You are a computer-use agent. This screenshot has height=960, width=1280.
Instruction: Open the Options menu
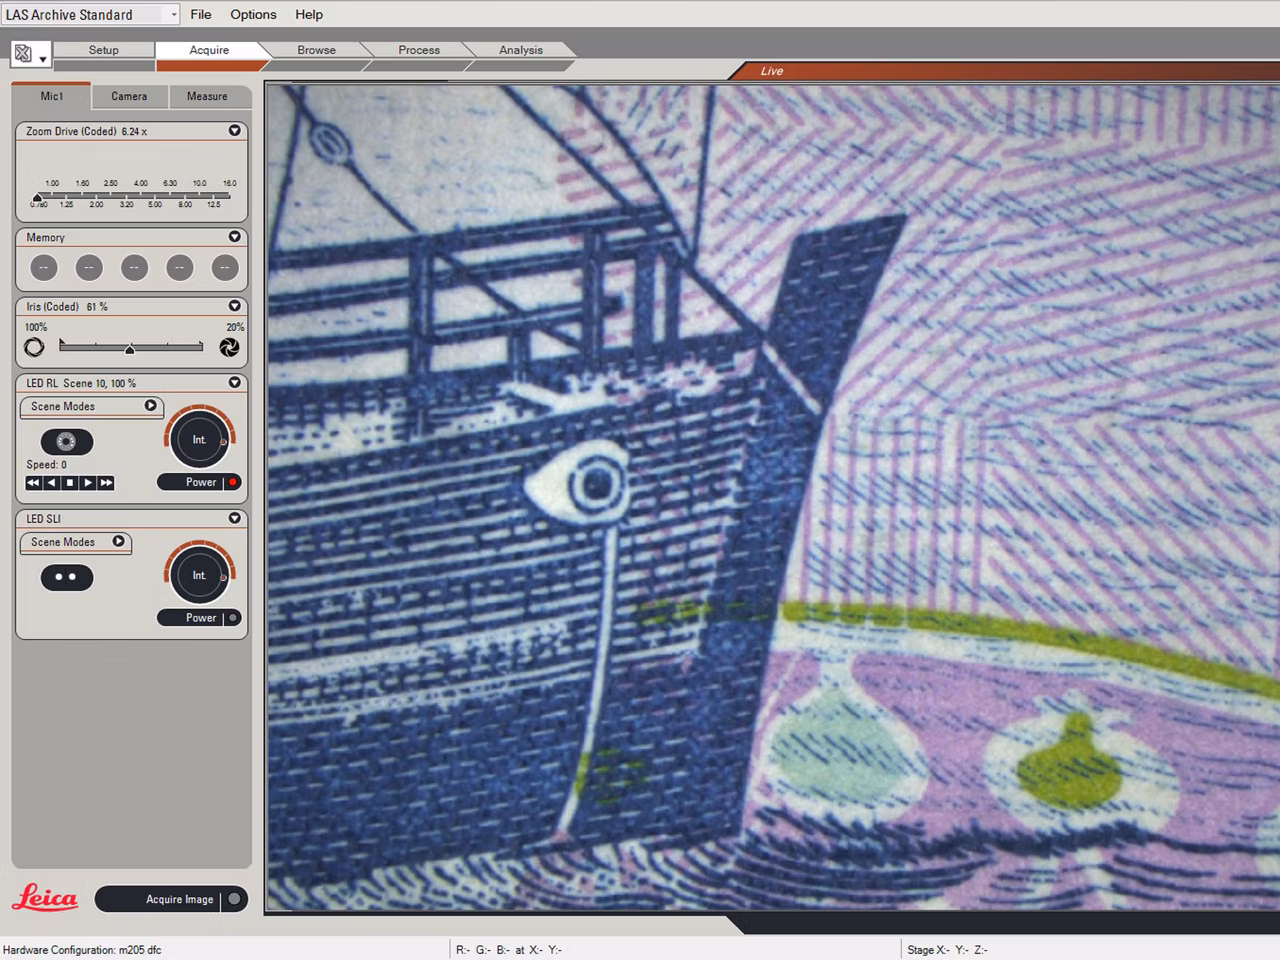(253, 15)
